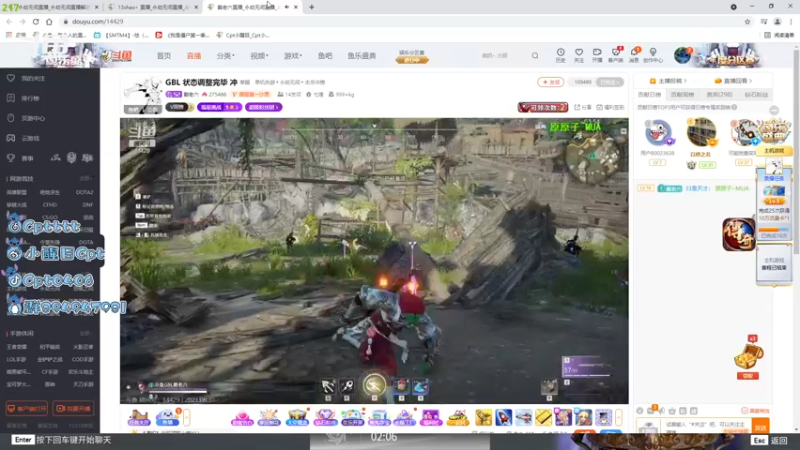Image resolution: width=800 pixels, height=450 pixels.
Task: Click the rocket gift icon
Action: (x=504, y=417)
